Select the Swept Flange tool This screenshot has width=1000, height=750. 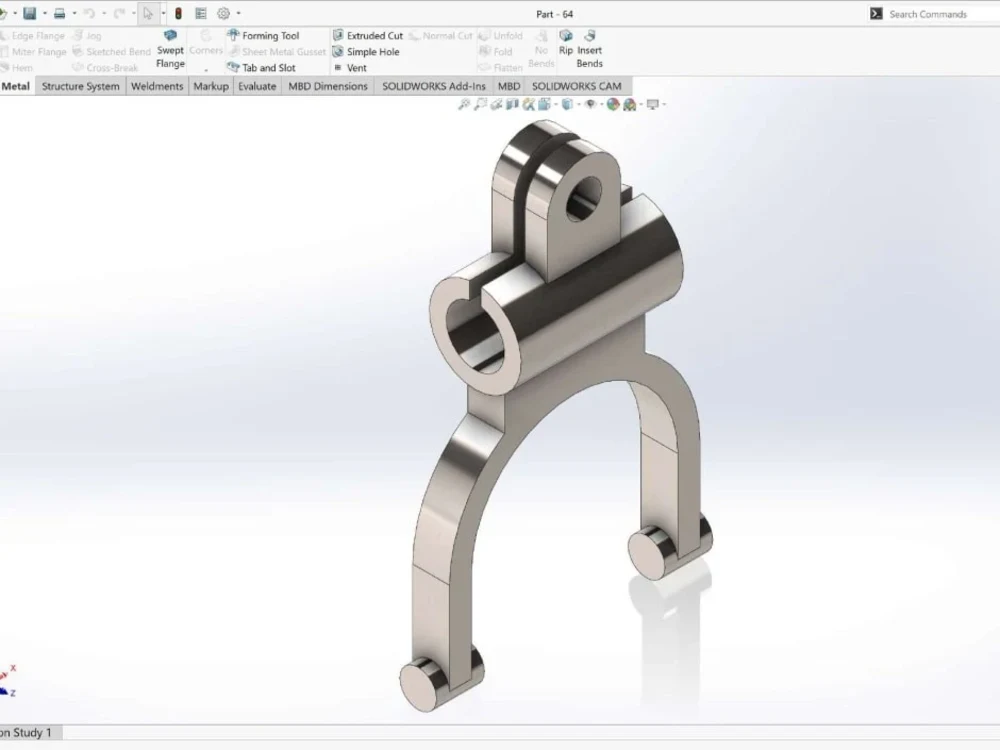(170, 50)
